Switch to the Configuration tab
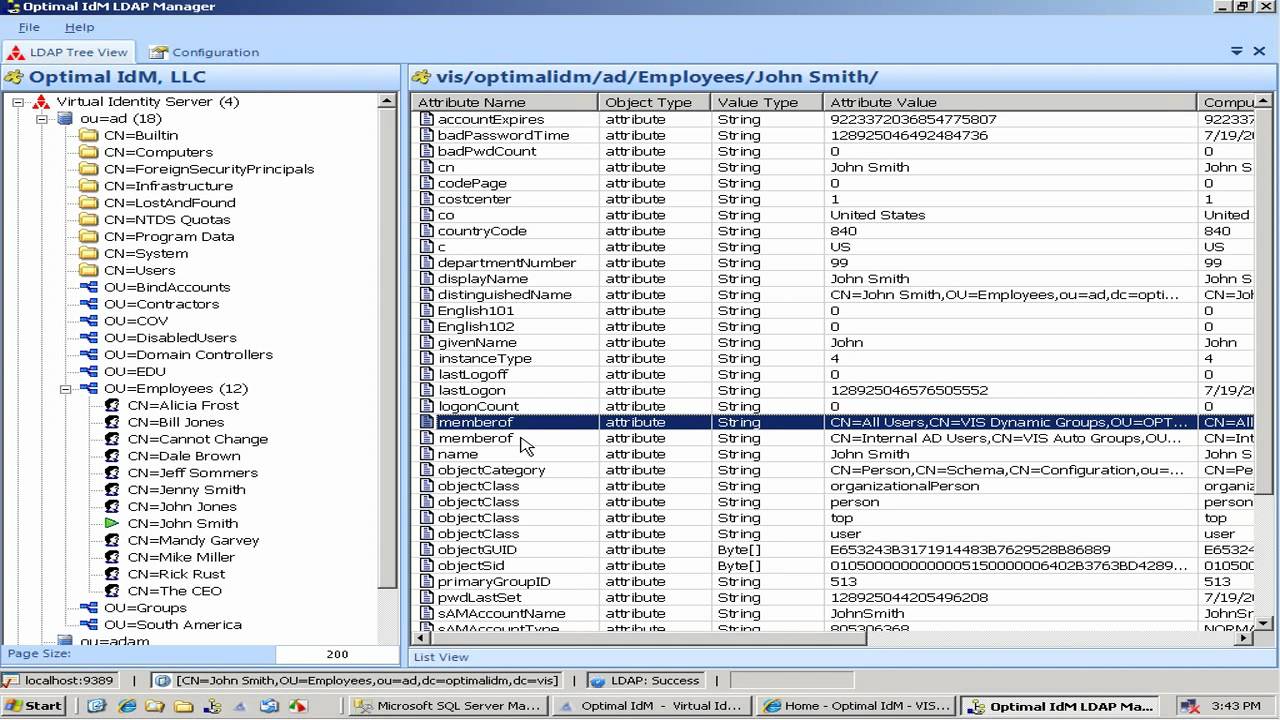Image resolution: width=1280 pixels, height=720 pixels. coord(204,52)
